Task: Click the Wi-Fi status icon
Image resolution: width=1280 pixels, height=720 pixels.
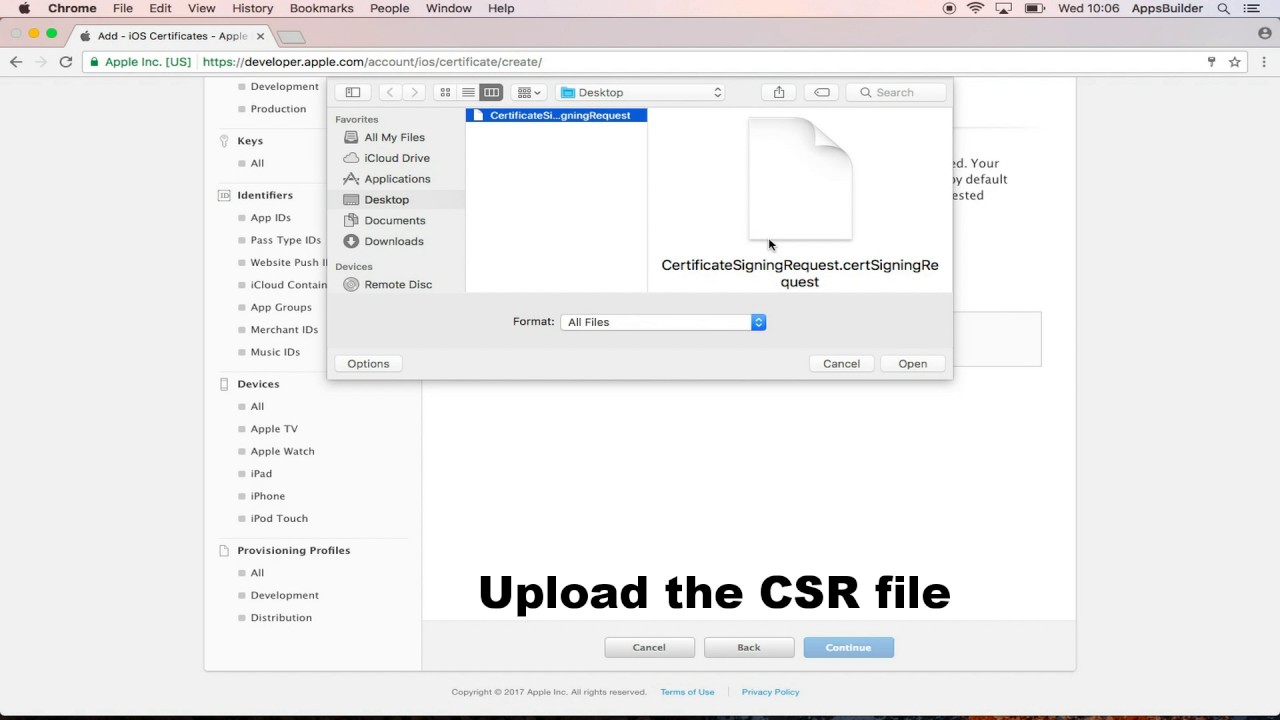Action: (x=976, y=8)
